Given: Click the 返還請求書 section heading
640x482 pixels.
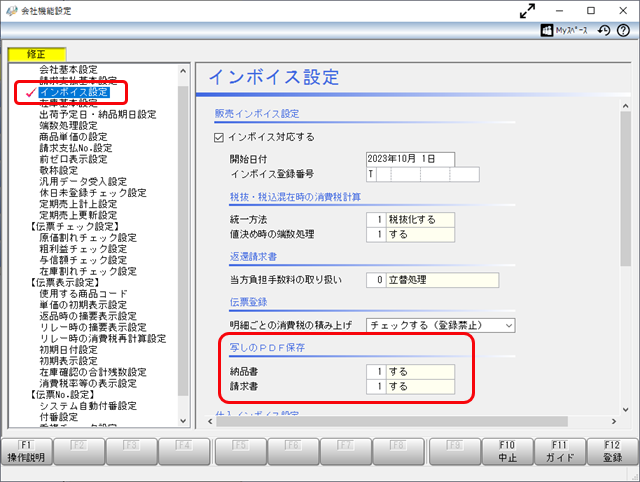Looking at the screenshot, I should coord(253,257).
